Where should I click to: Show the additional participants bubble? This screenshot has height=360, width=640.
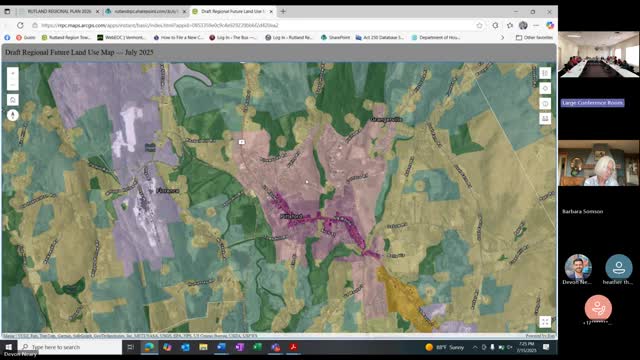(598, 308)
